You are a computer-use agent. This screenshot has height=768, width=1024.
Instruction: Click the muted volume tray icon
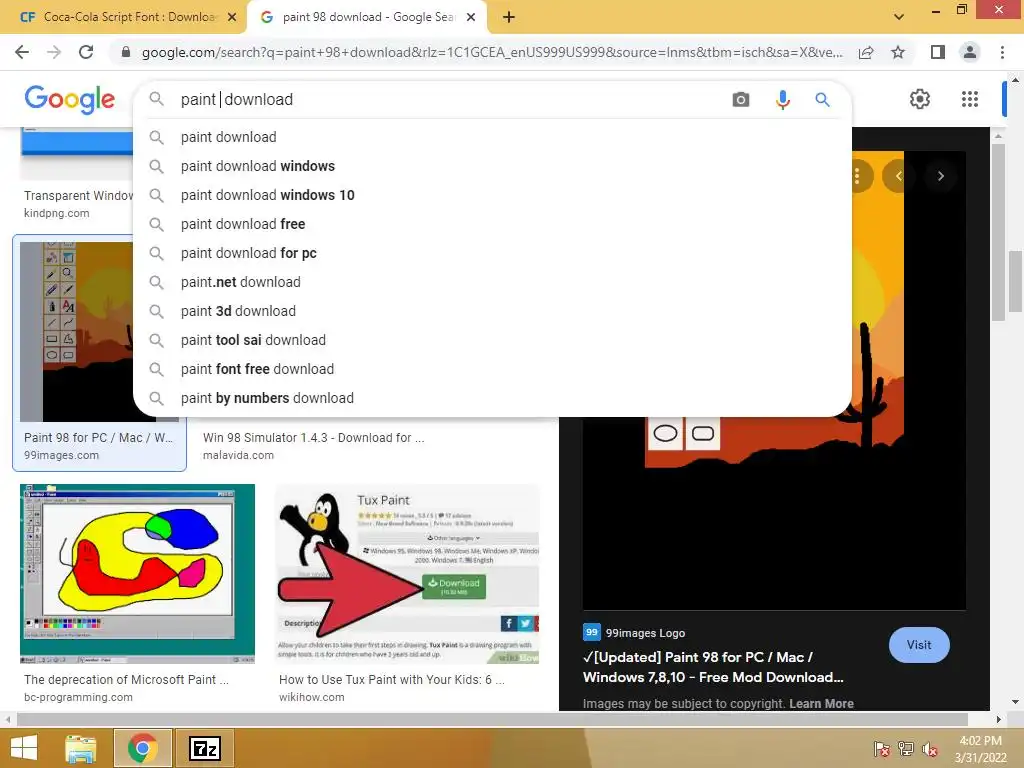930,749
